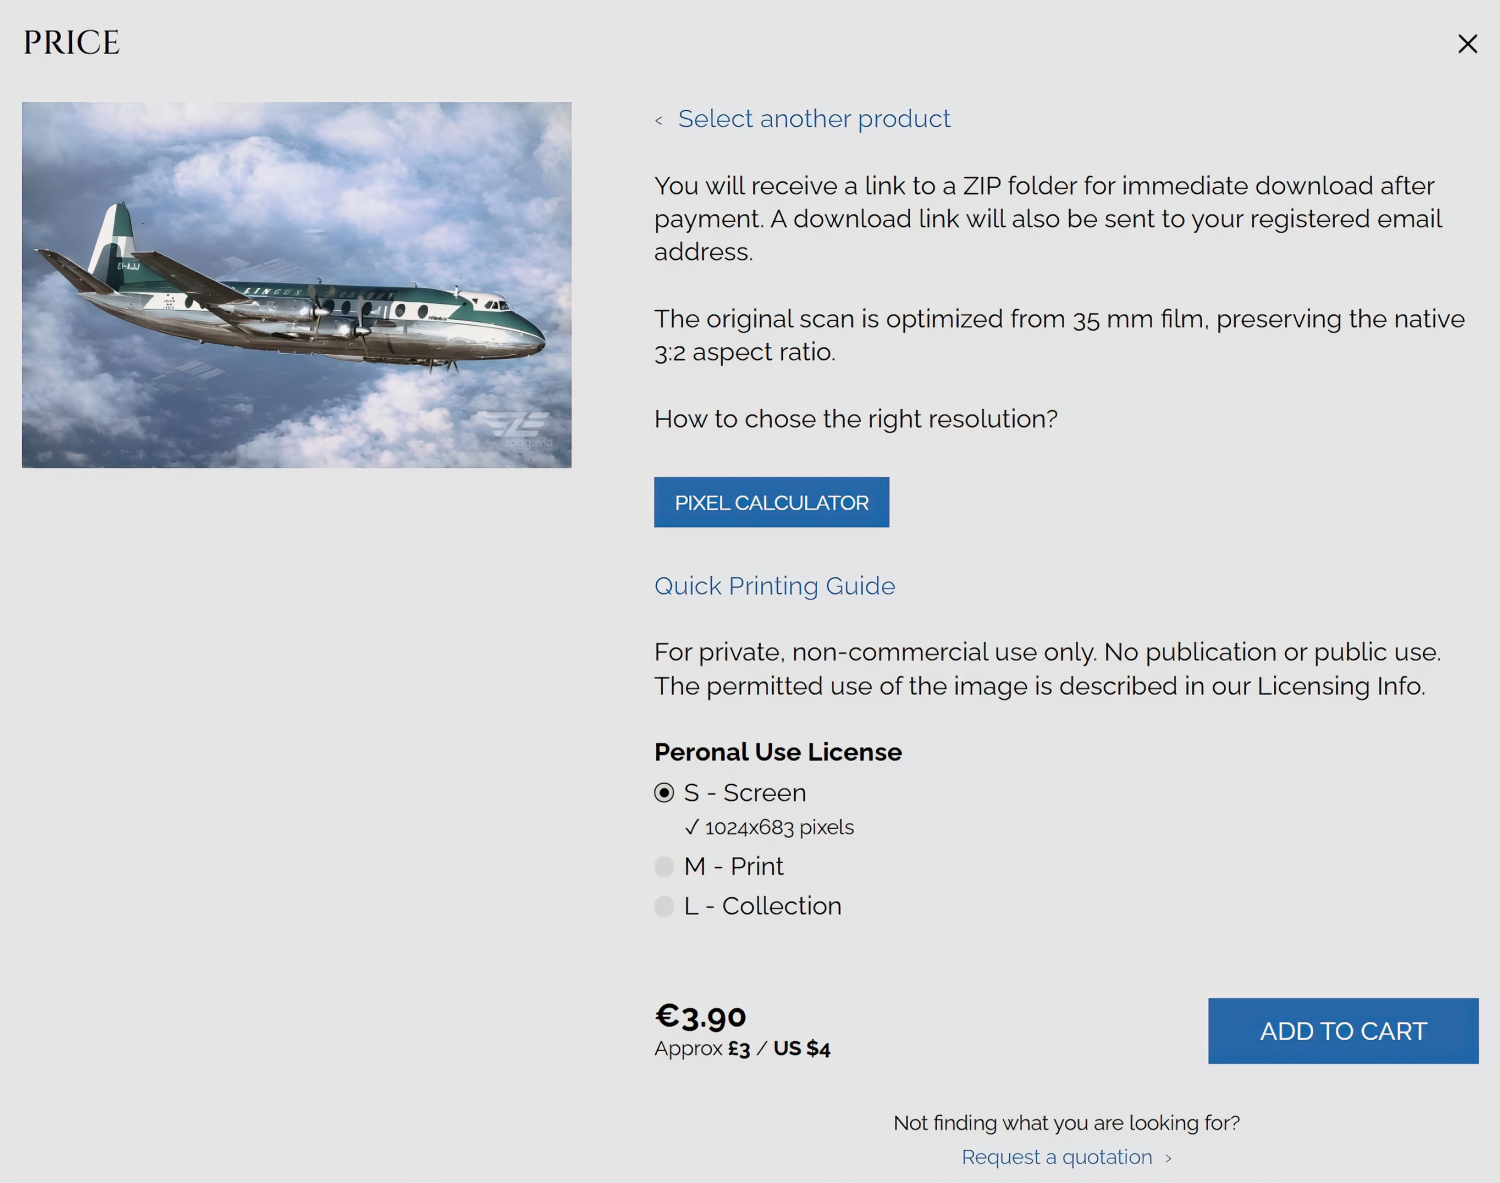Click the resolution question text
Screen dimensions: 1500x1183
pos(855,419)
